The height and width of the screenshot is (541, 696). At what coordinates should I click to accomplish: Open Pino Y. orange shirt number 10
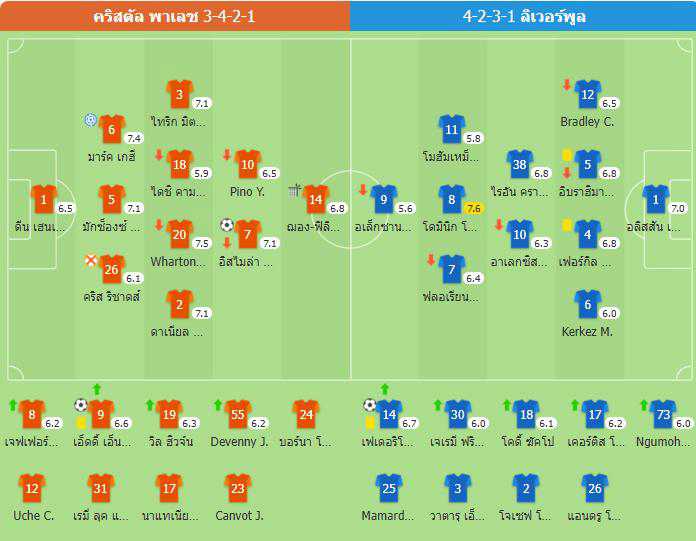coord(247,165)
